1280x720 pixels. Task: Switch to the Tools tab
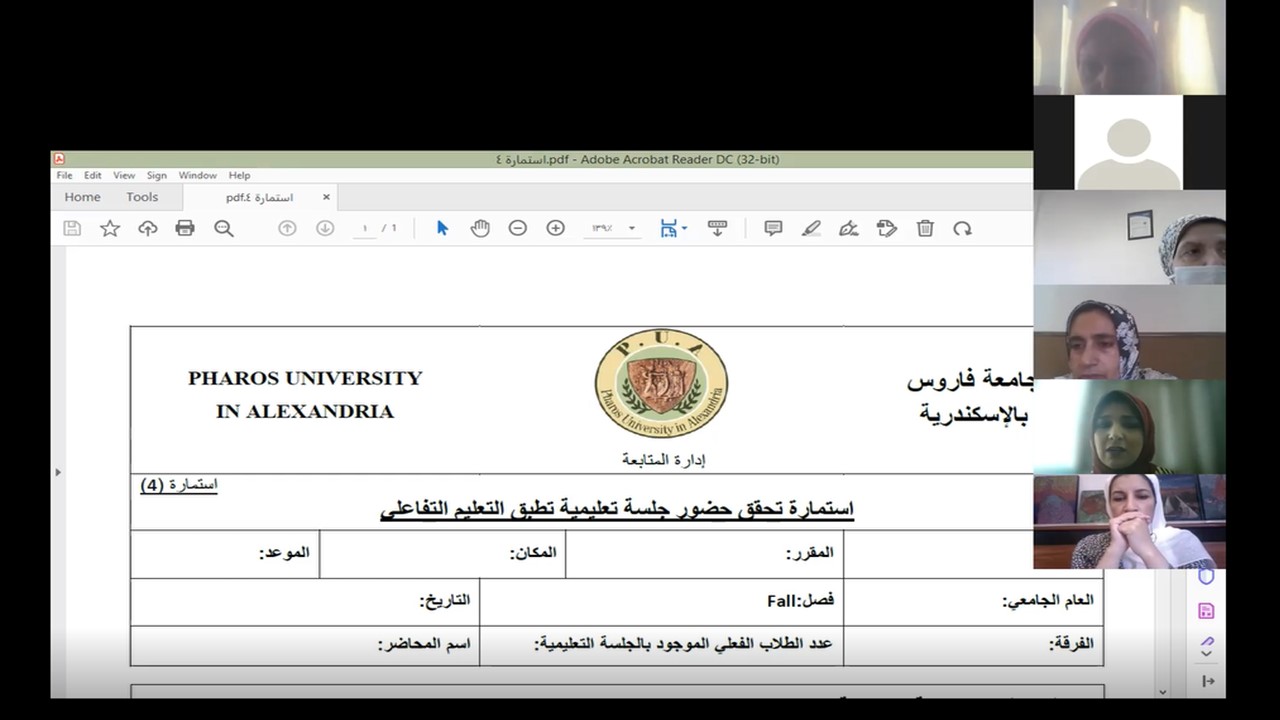click(x=142, y=197)
